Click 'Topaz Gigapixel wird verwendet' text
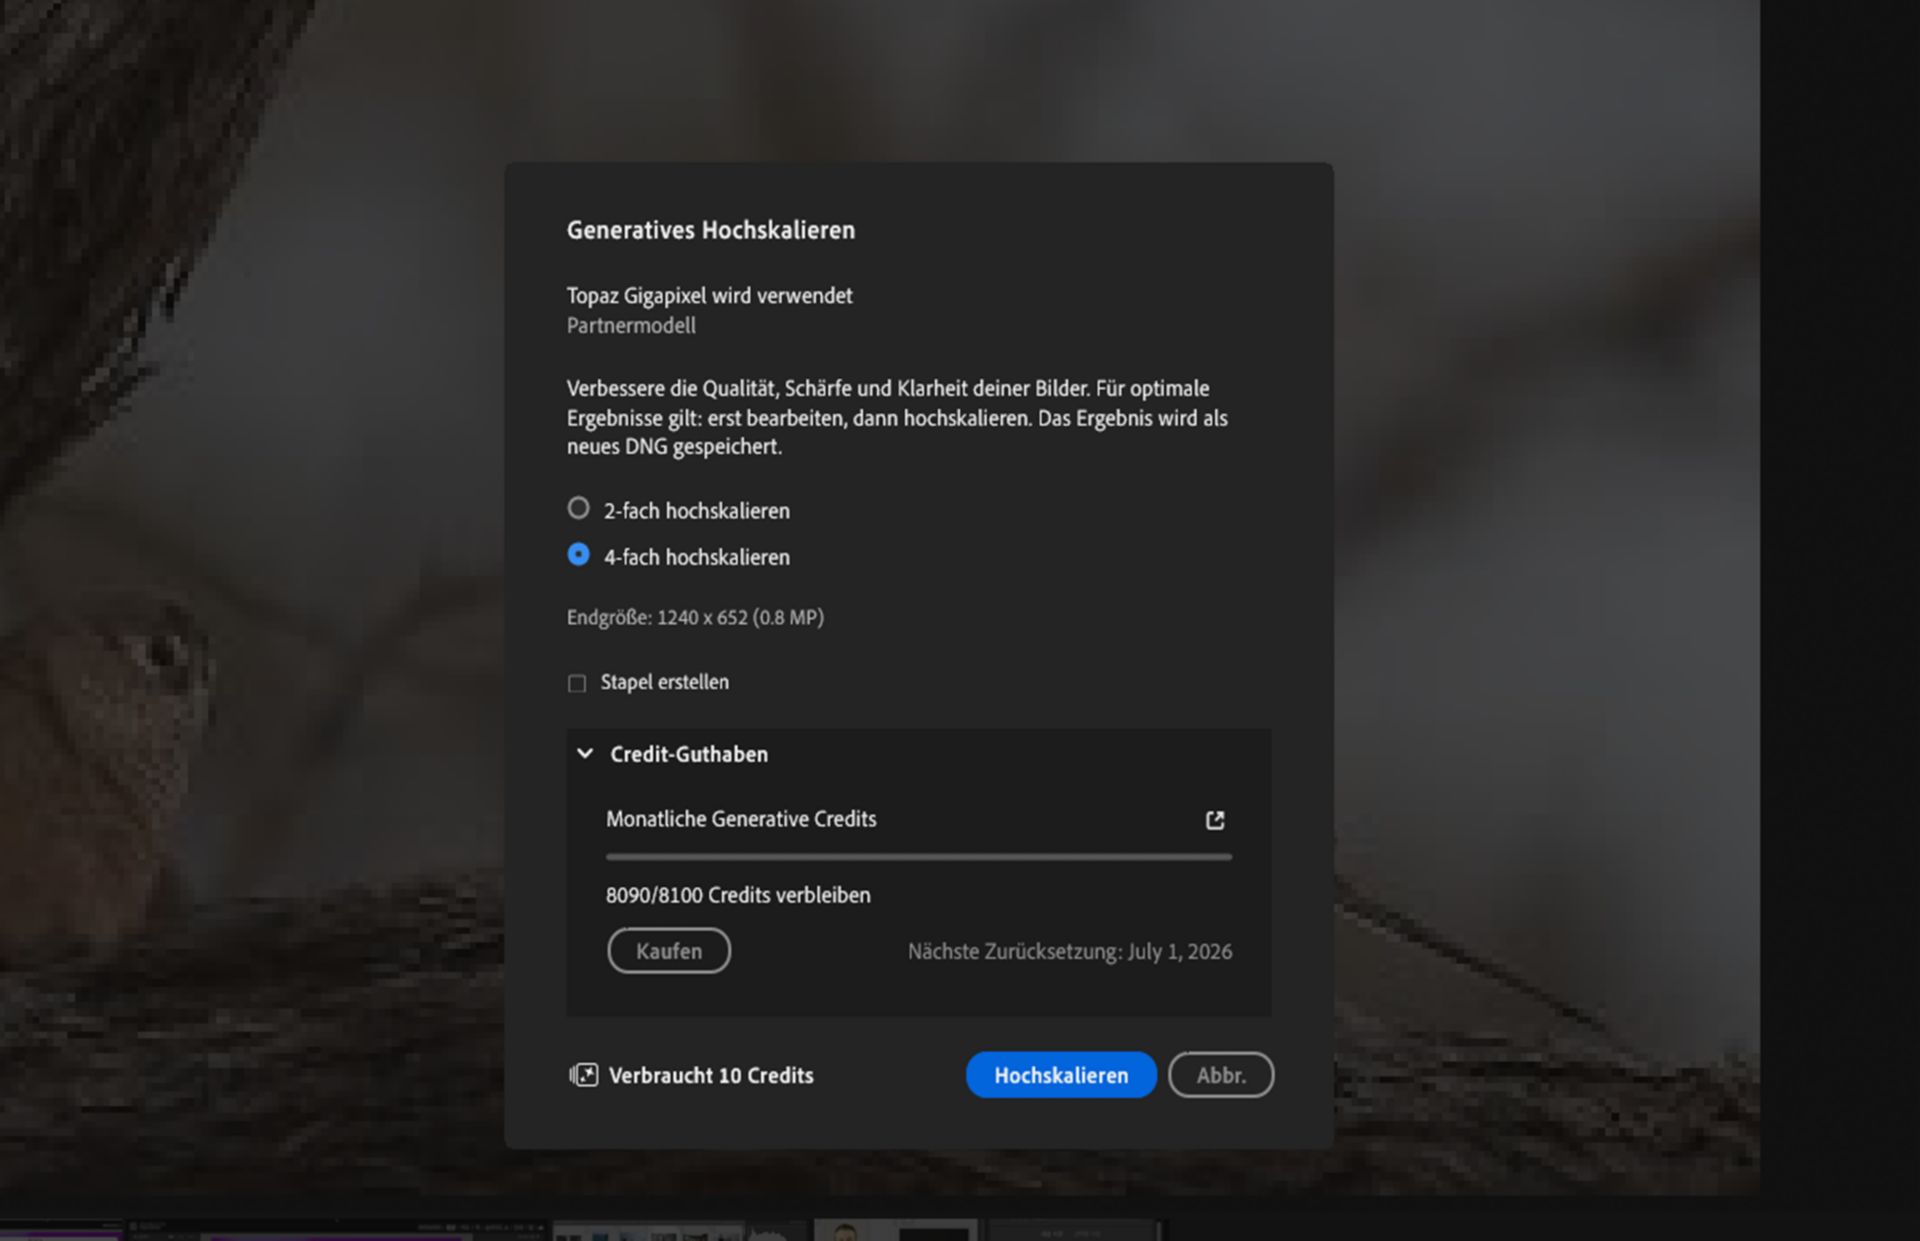Image resolution: width=1920 pixels, height=1241 pixels. click(710, 296)
